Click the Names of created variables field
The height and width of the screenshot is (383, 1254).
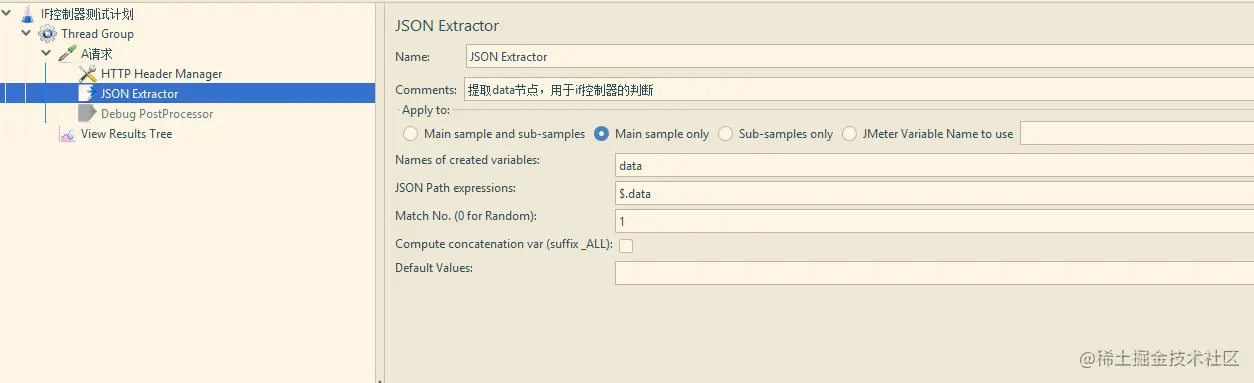point(934,165)
